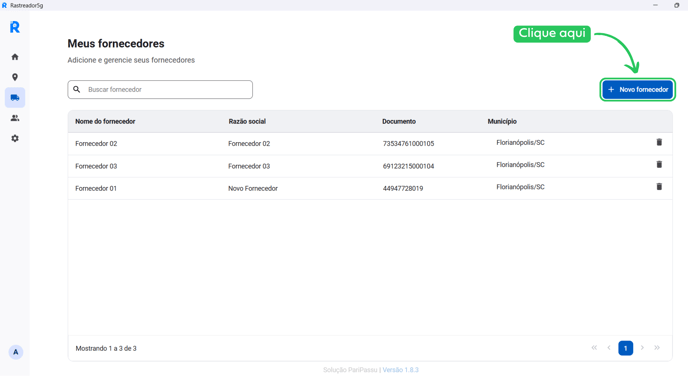
Task: Open the users group icon
Action: pyautogui.click(x=15, y=118)
